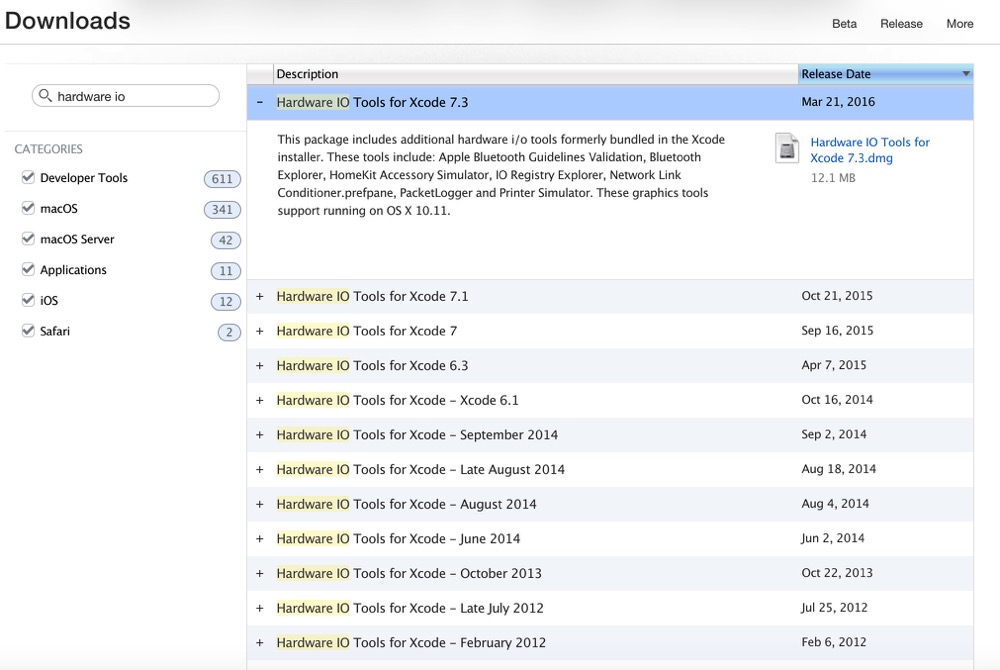Expand Hardware IO Tools for Xcode 6.3
This screenshot has height=670, width=1000.
pos(260,365)
